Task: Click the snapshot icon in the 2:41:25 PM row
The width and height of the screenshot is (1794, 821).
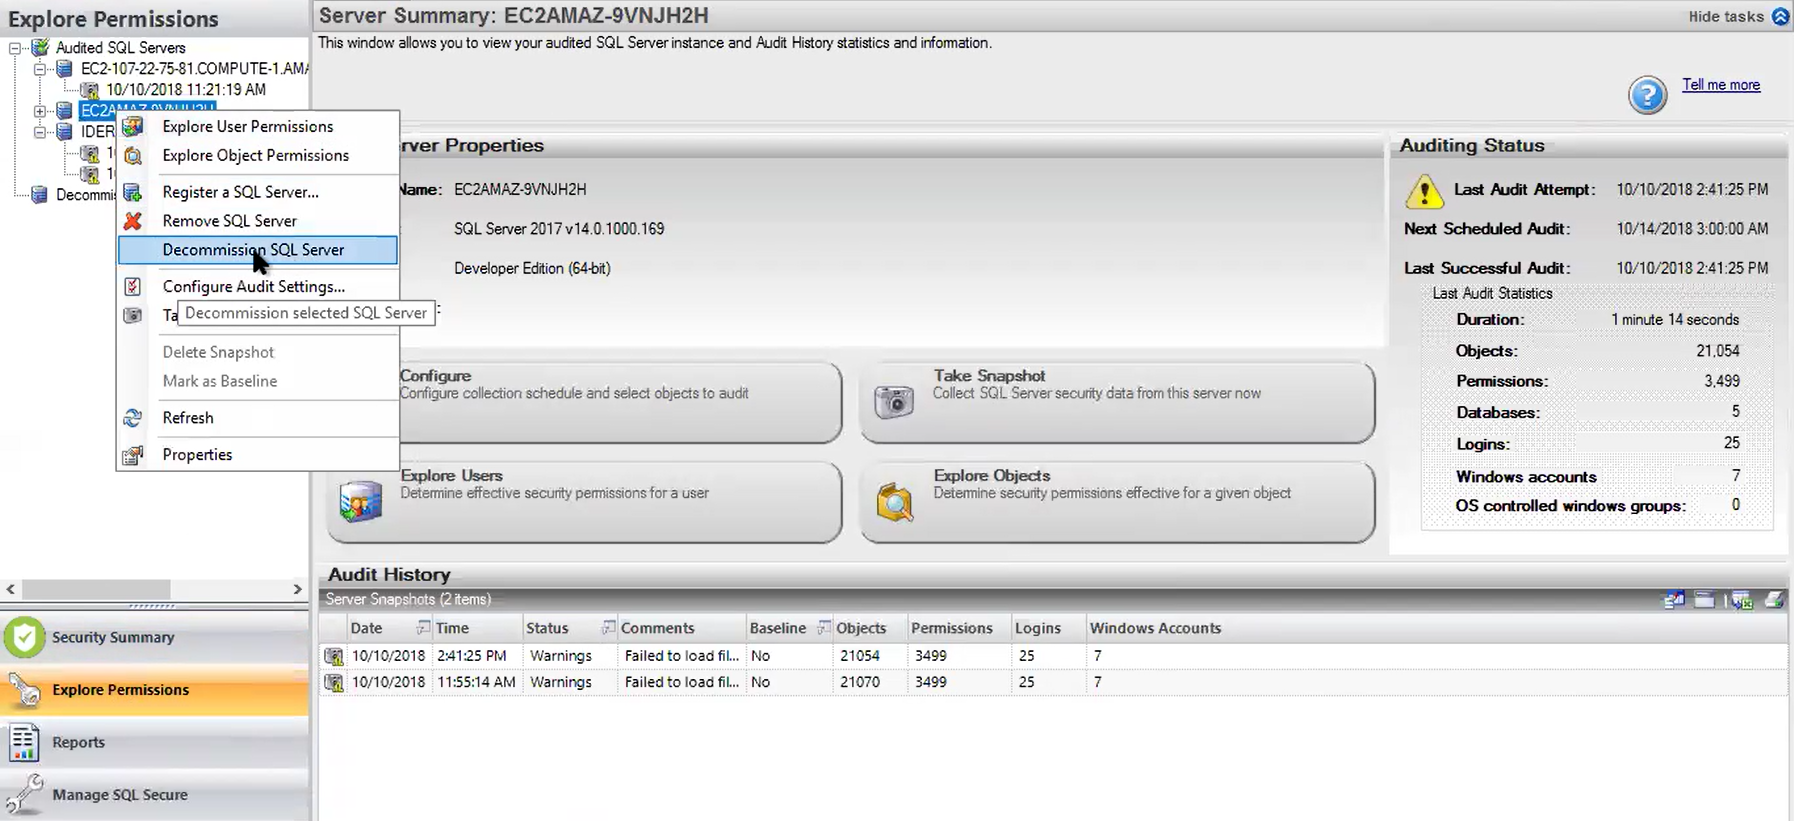Action: click(334, 656)
